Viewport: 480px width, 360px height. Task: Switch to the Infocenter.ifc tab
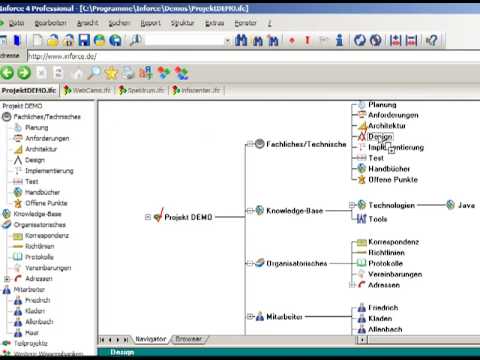tap(196, 90)
